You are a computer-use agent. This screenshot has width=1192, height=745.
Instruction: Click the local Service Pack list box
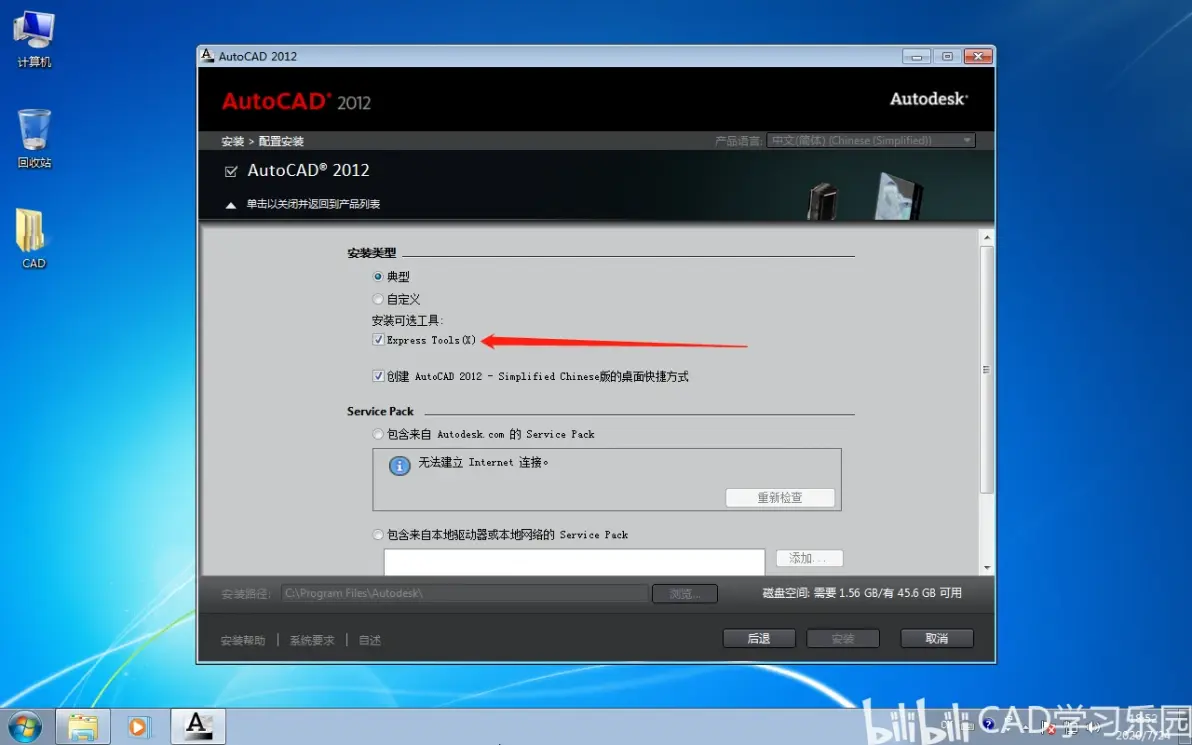coord(574,563)
